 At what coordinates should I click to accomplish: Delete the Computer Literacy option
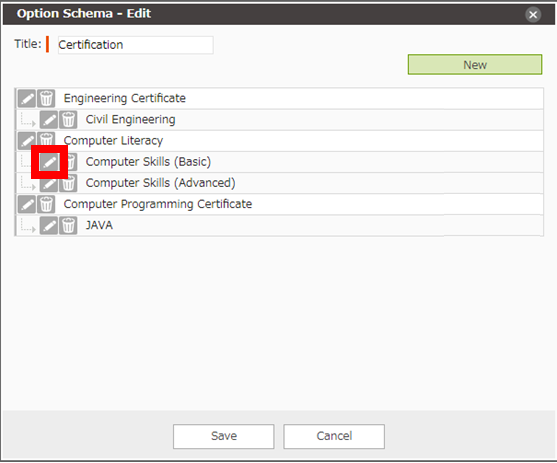[x=47, y=140]
